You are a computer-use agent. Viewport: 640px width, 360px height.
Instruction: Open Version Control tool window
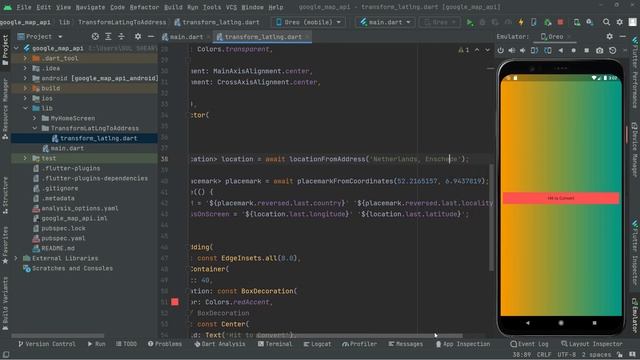click(x=47, y=344)
